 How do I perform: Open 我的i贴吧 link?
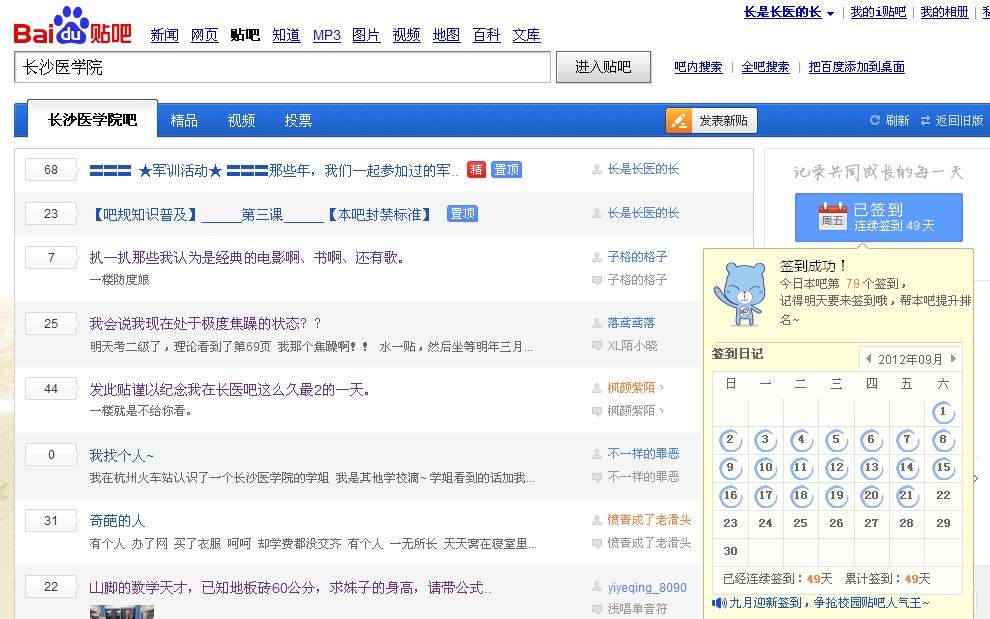[x=878, y=12]
